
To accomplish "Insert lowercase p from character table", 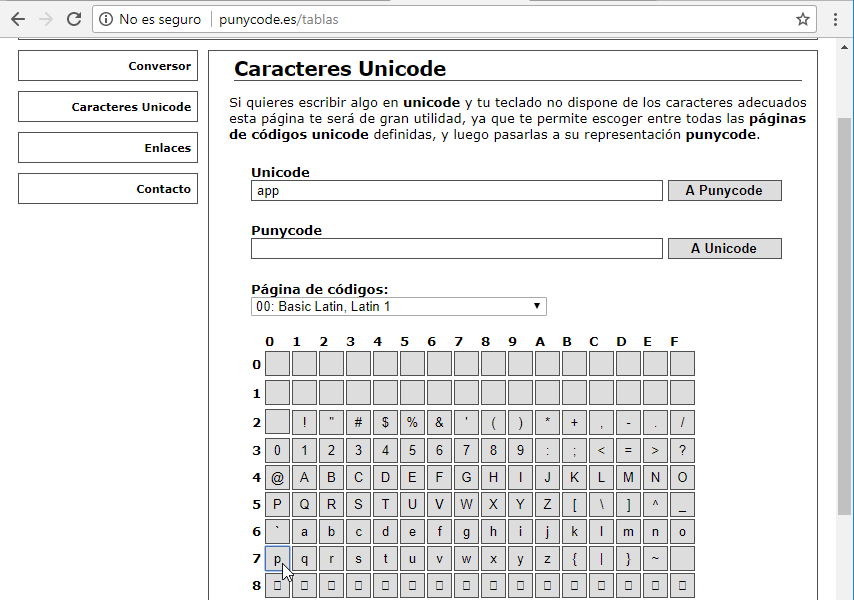I will click(x=278, y=559).
